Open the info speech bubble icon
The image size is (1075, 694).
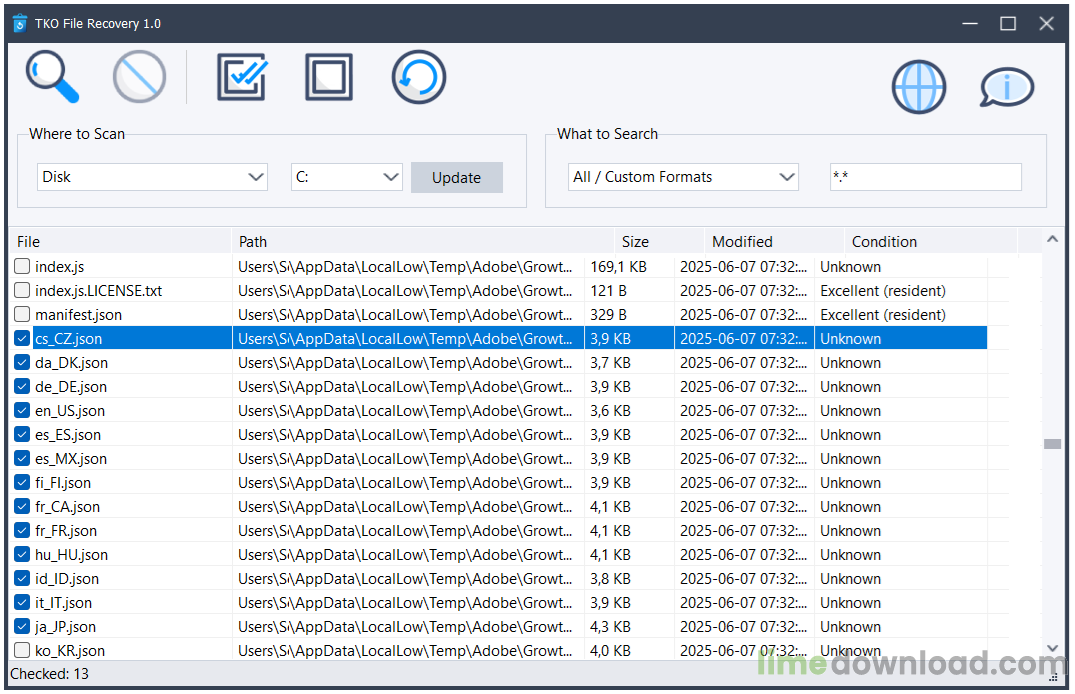(x=1006, y=88)
